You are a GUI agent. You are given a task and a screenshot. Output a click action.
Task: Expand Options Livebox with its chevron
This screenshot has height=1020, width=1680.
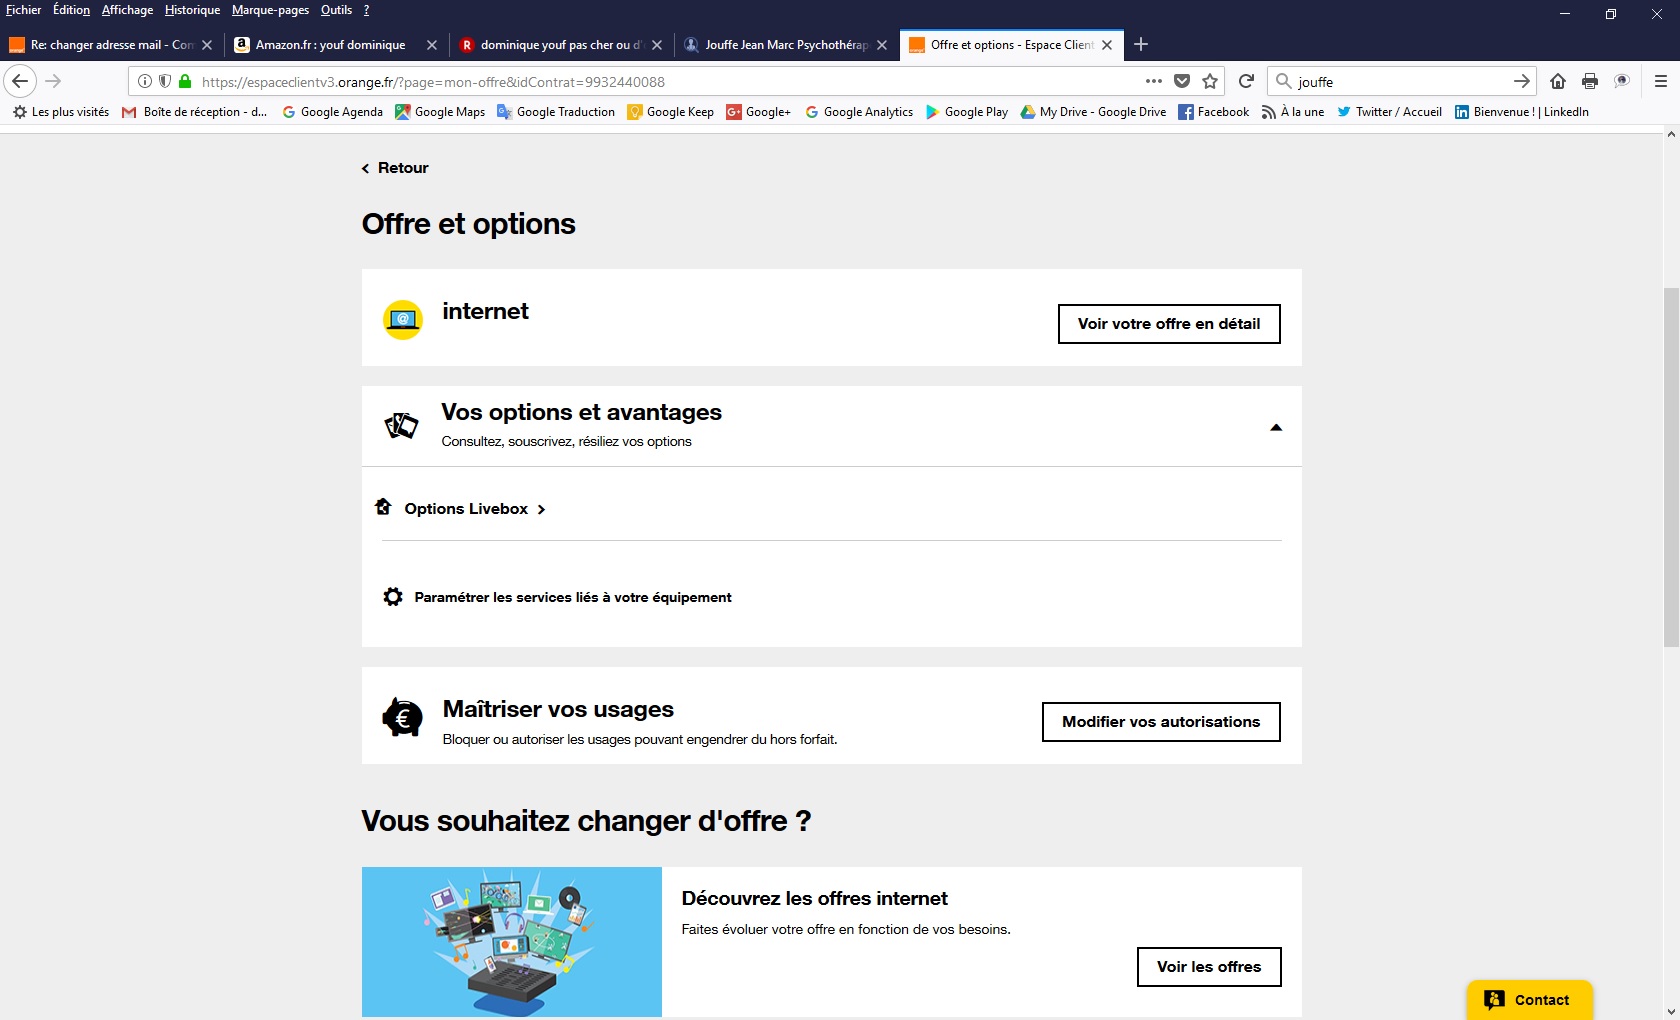[x=542, y=510]
